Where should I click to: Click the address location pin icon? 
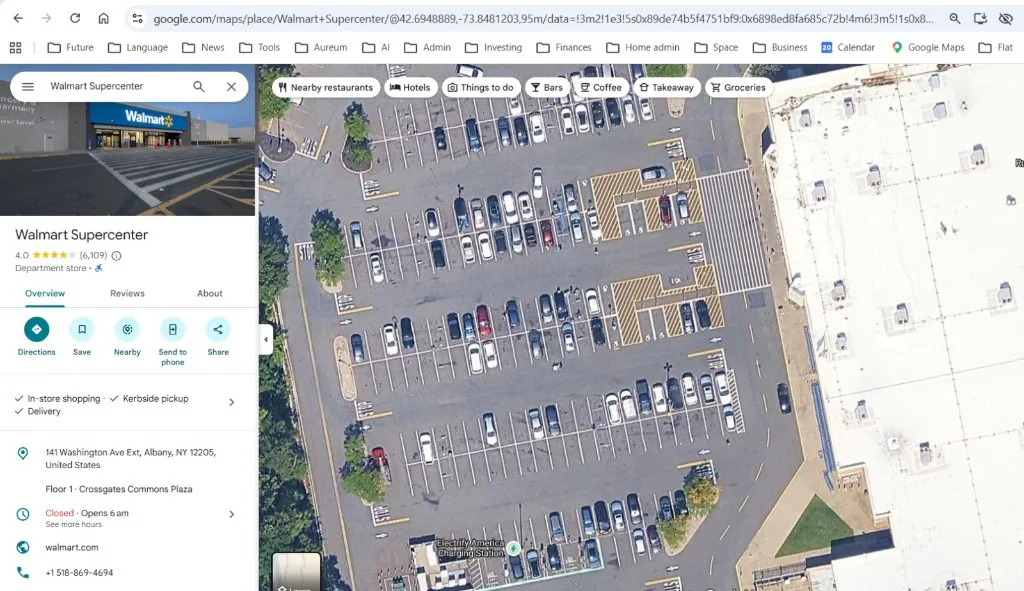[23, 453]
